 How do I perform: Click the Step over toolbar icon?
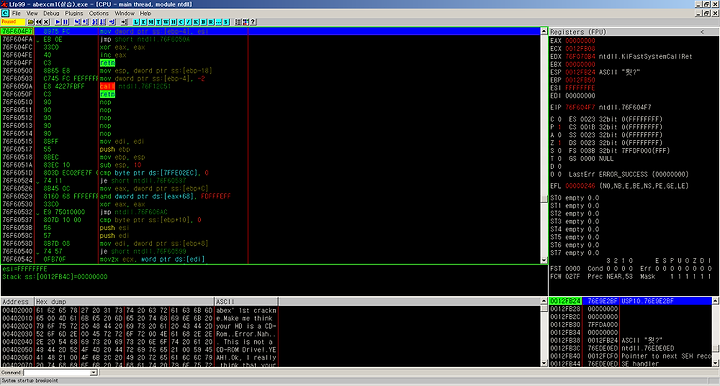pos(85,22)
